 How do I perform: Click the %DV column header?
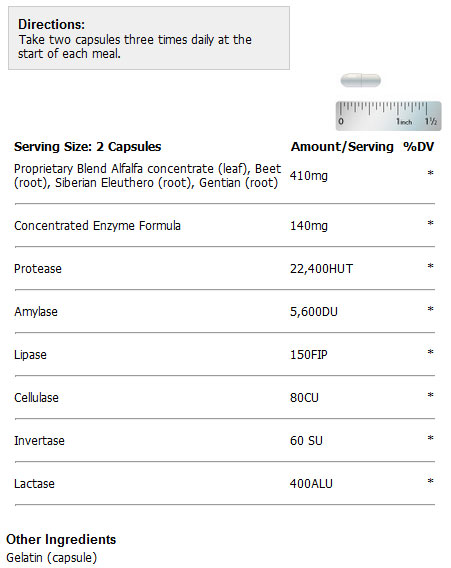point(418,146)
